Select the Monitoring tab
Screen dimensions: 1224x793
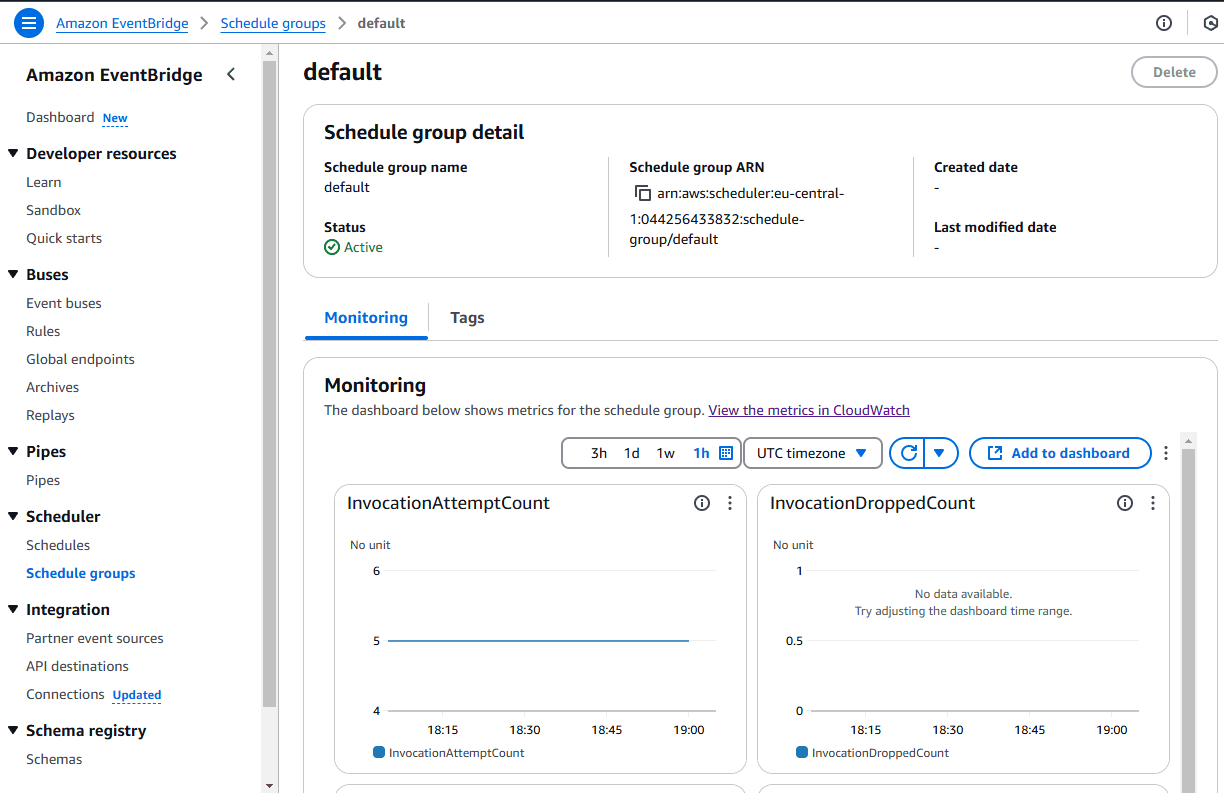coord(366,317)
